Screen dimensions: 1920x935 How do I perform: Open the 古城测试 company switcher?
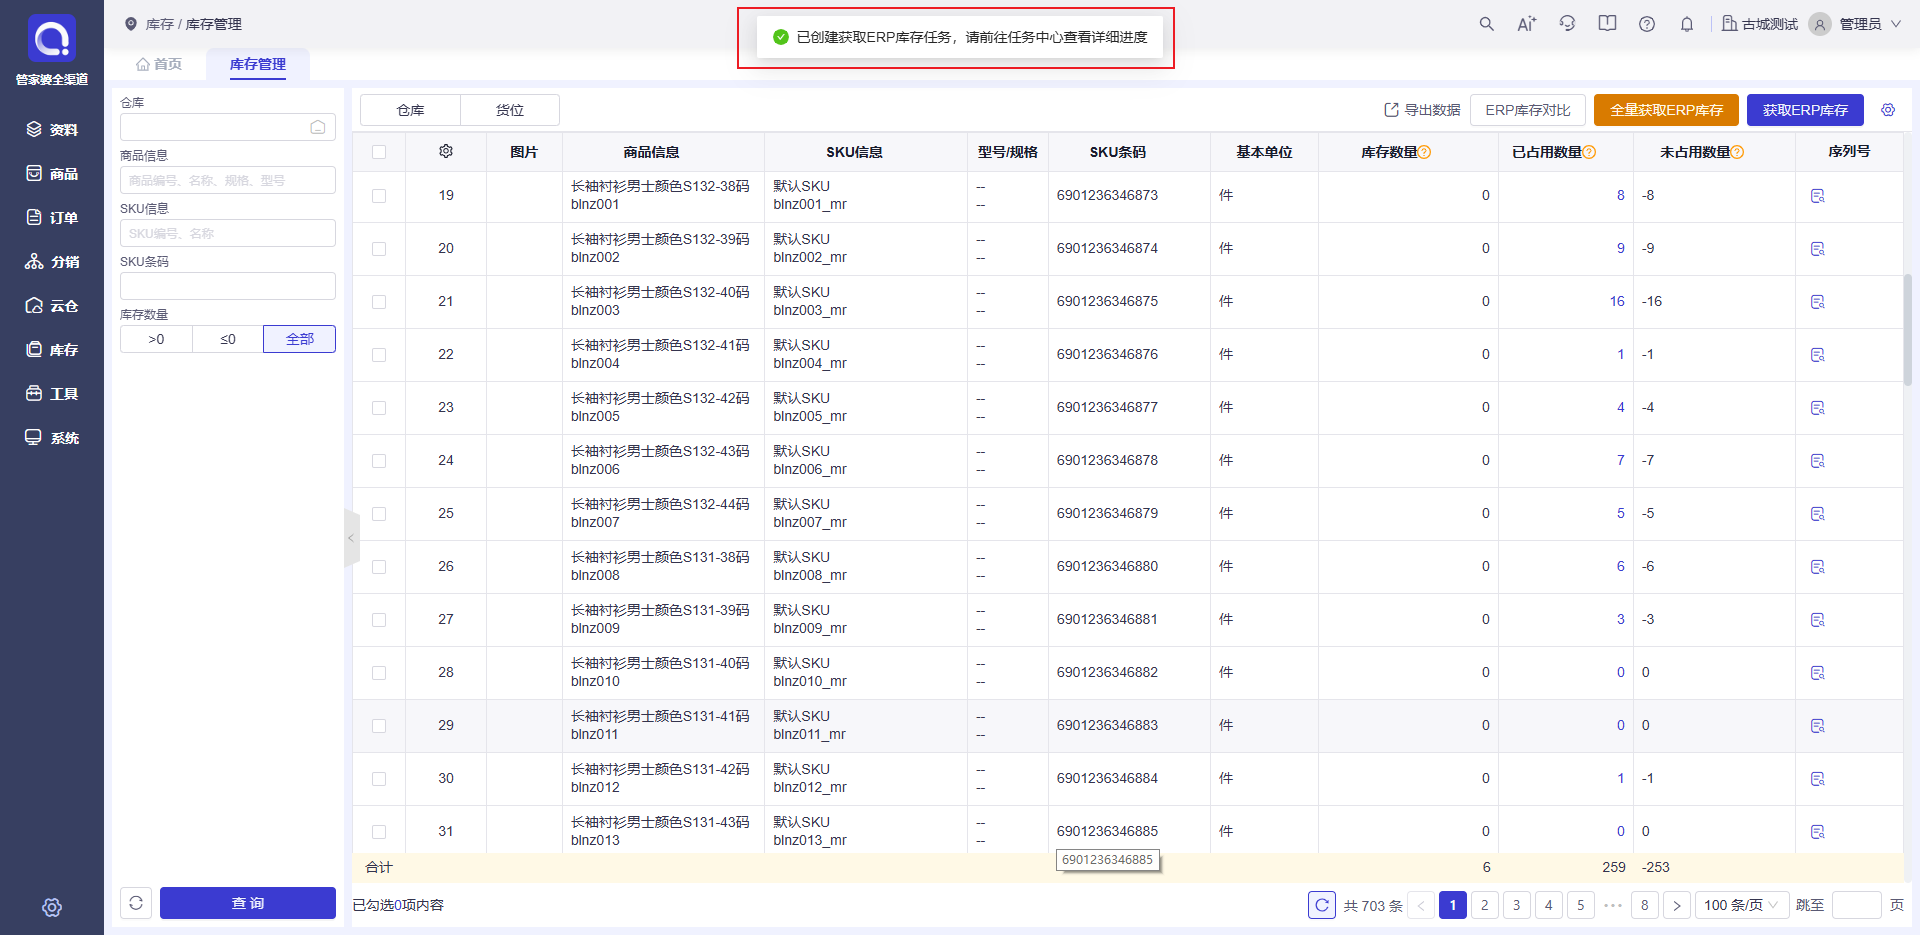click(1760, 24)
